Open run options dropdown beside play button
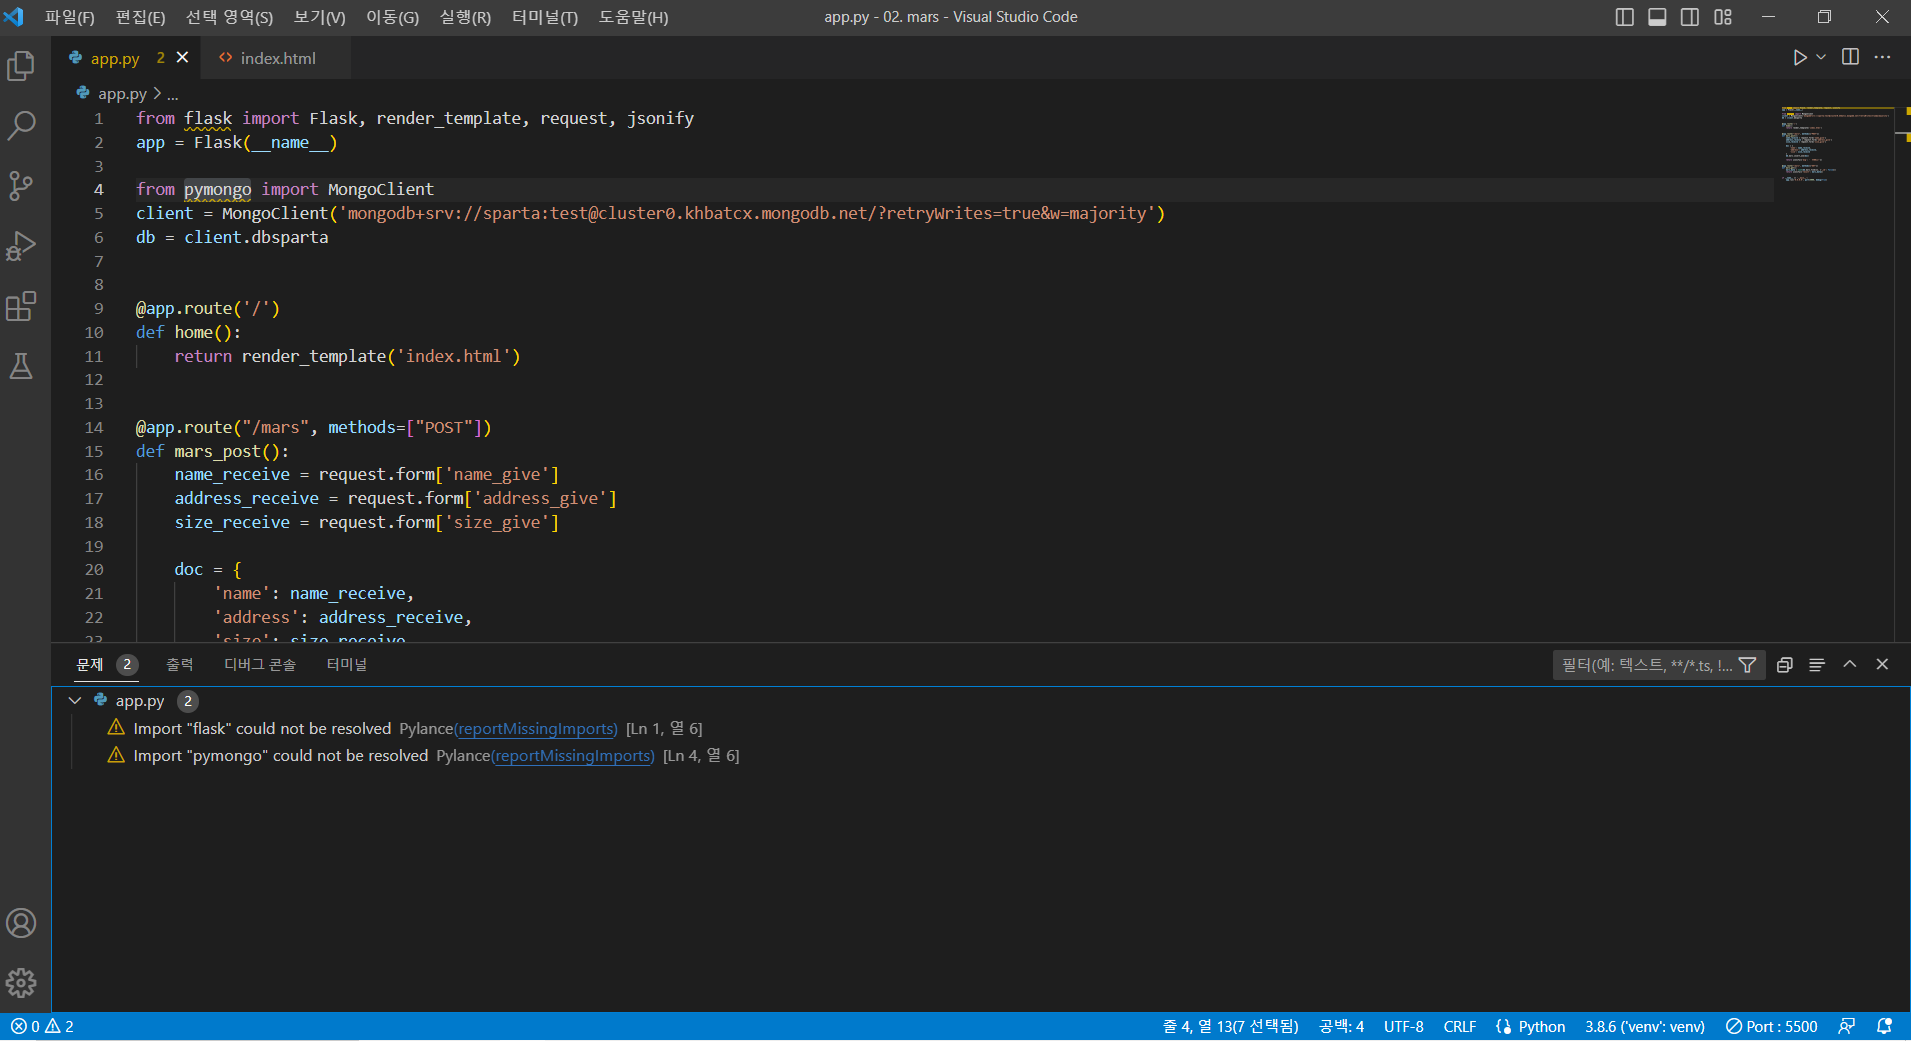The width and height of the screenshot is (1911, 1041). [1821, 58]
